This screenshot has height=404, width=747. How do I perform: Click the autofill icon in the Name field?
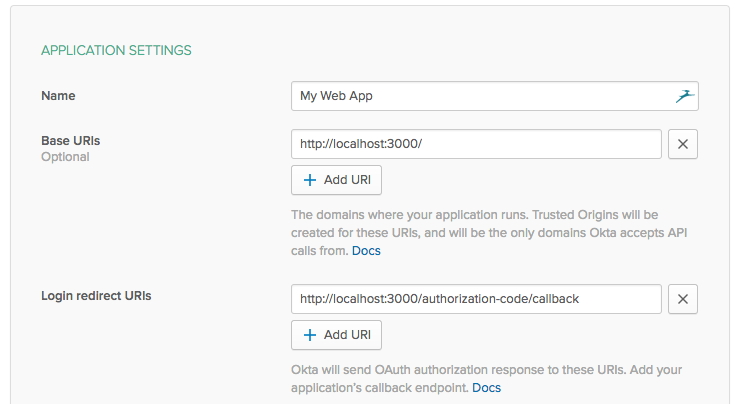[x=684, y=96]
